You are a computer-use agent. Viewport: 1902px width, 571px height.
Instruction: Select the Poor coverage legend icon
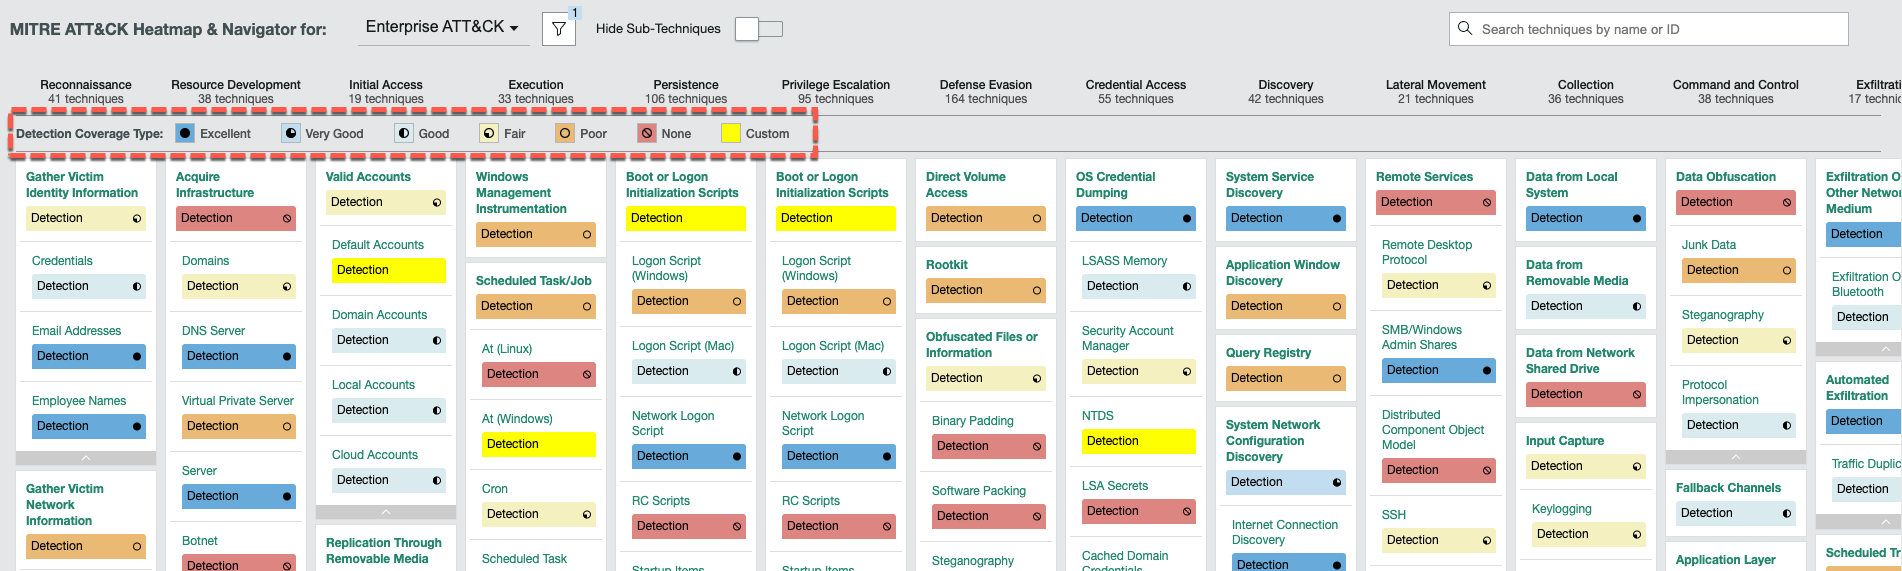(565, 133)
